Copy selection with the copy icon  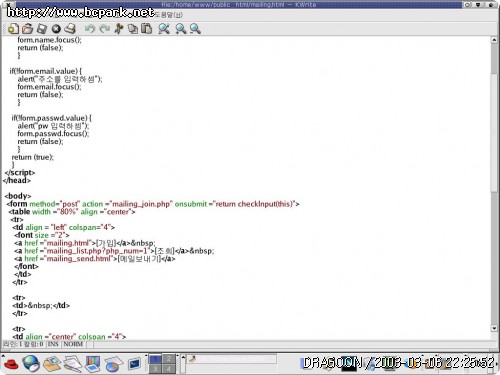(133, 29)
